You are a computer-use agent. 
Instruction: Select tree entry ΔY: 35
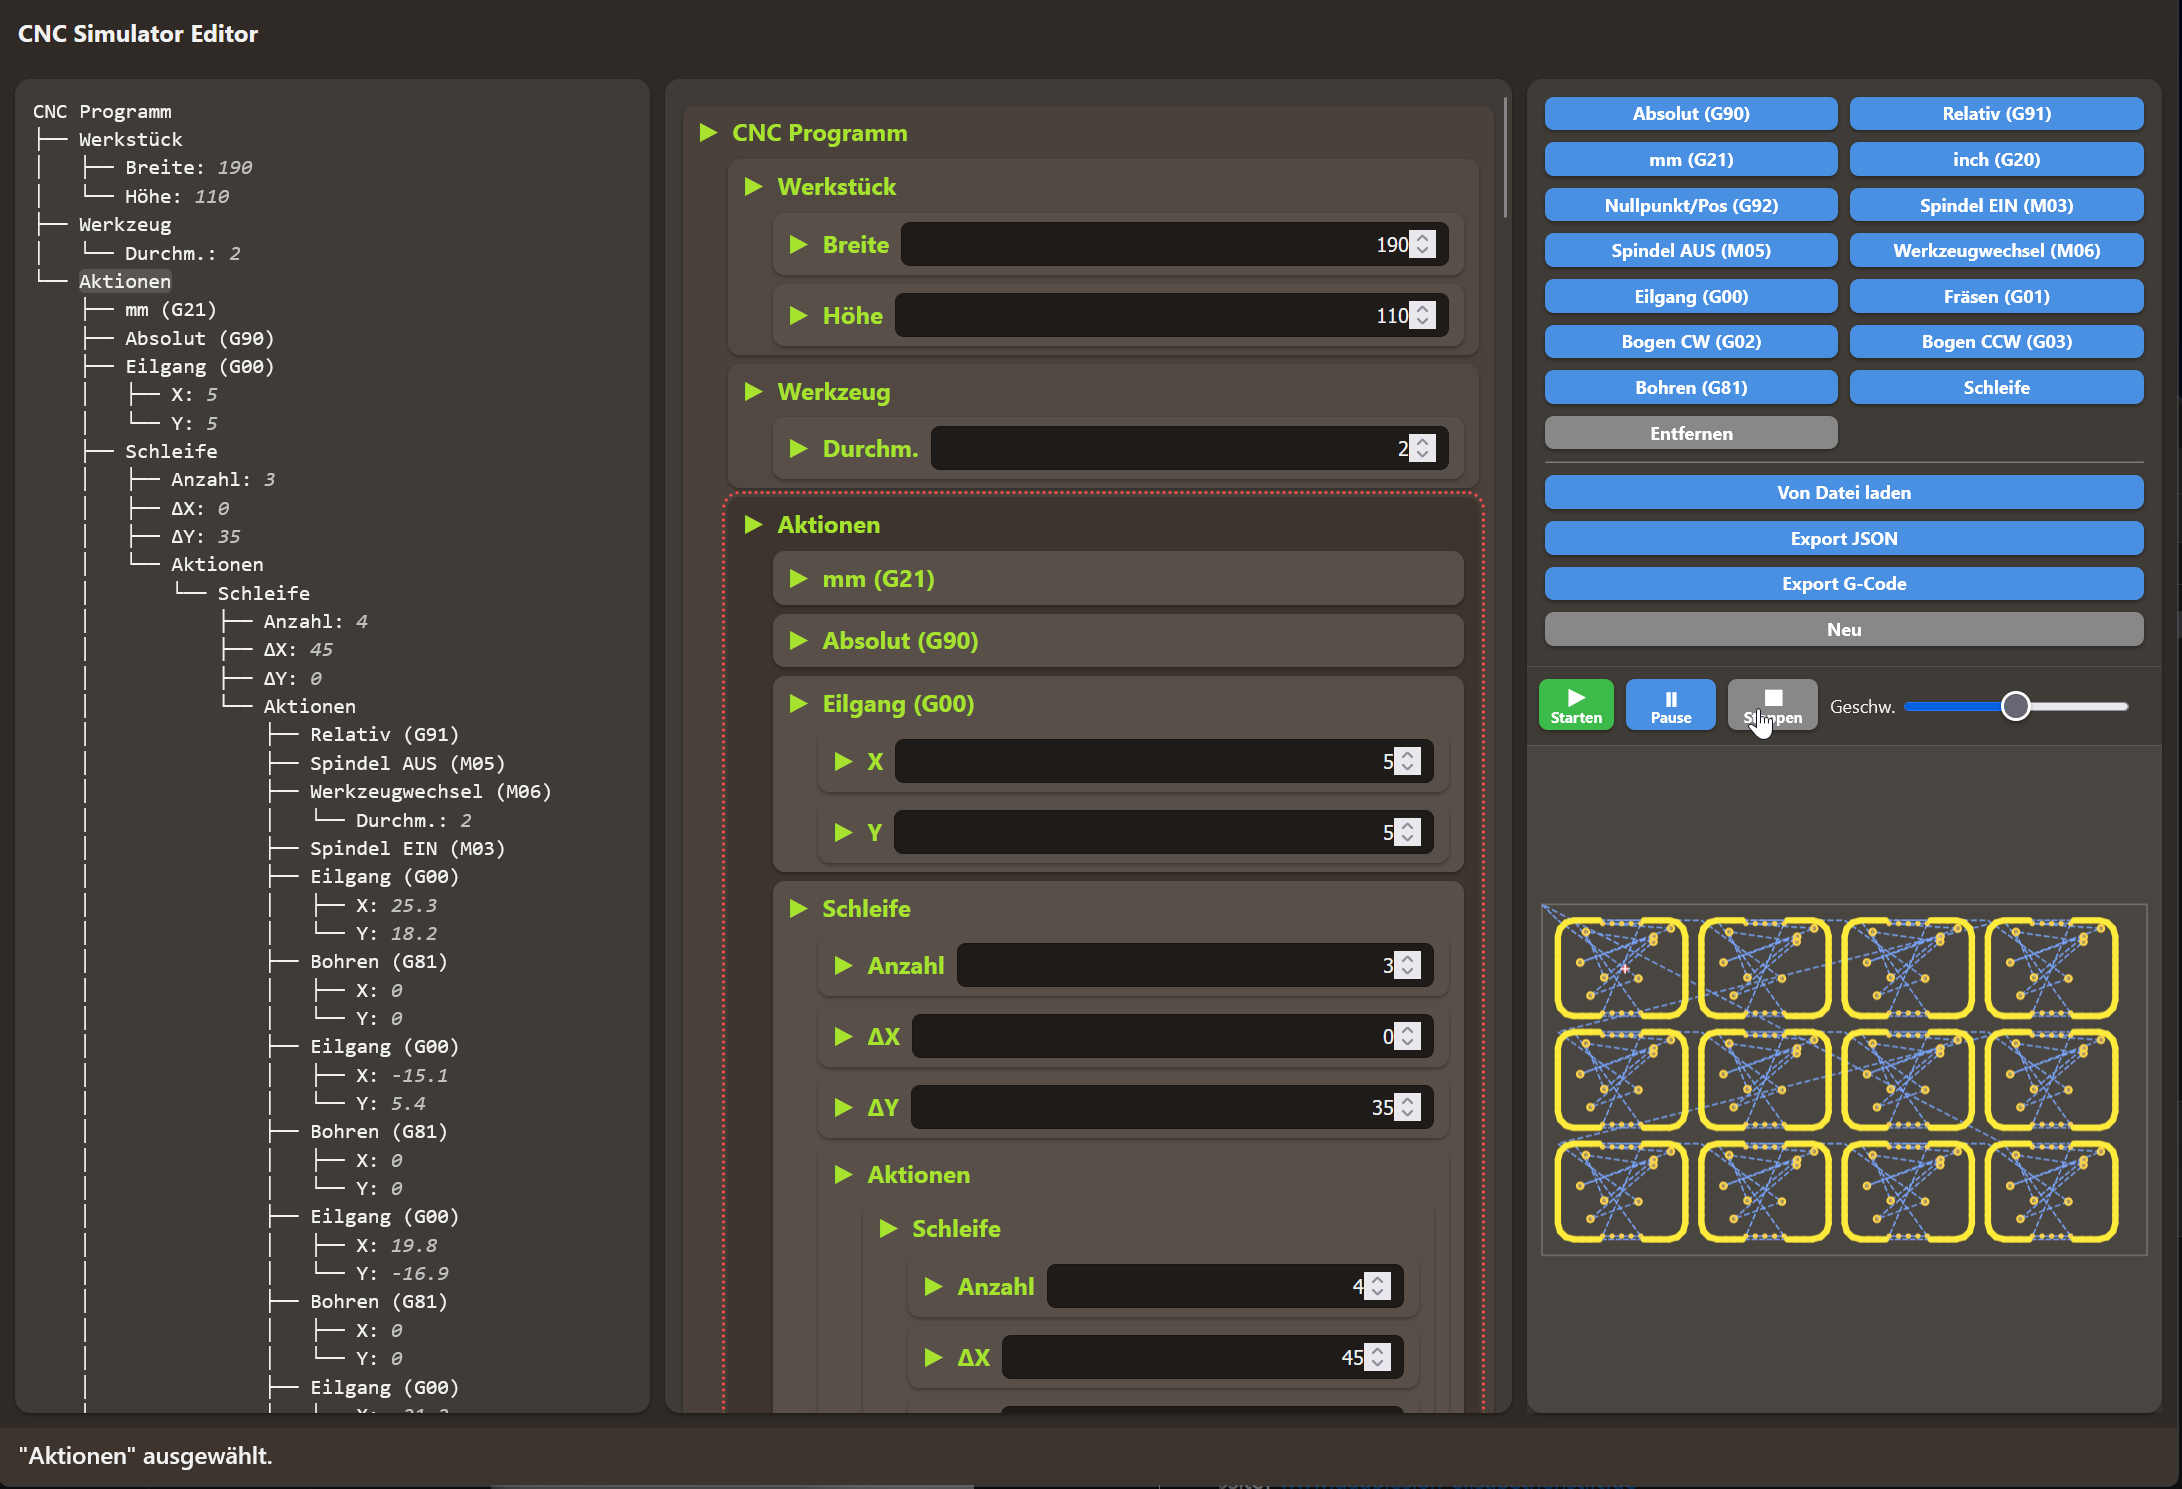205,536
